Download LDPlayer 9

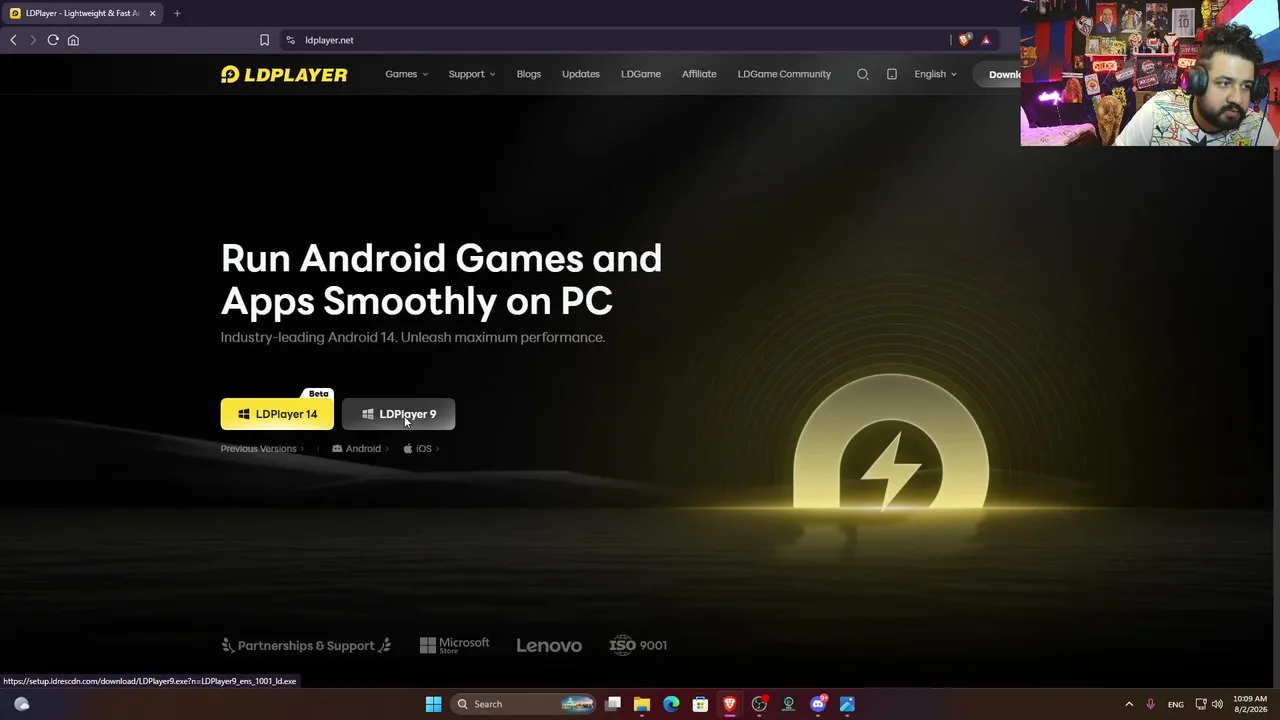point(398,414)
